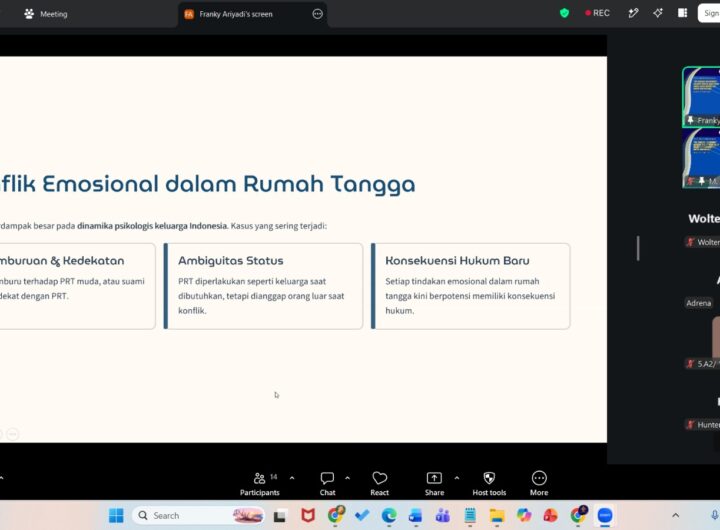The image size is (720, 530).
Task: Open the Chat panel
Action: [327, 484]
